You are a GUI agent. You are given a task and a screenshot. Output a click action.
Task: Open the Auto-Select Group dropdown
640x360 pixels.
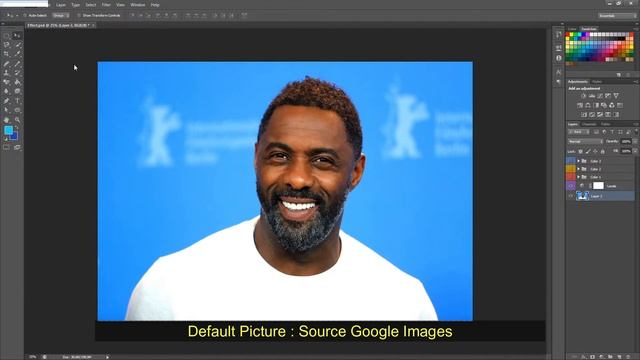click(61, 16)
